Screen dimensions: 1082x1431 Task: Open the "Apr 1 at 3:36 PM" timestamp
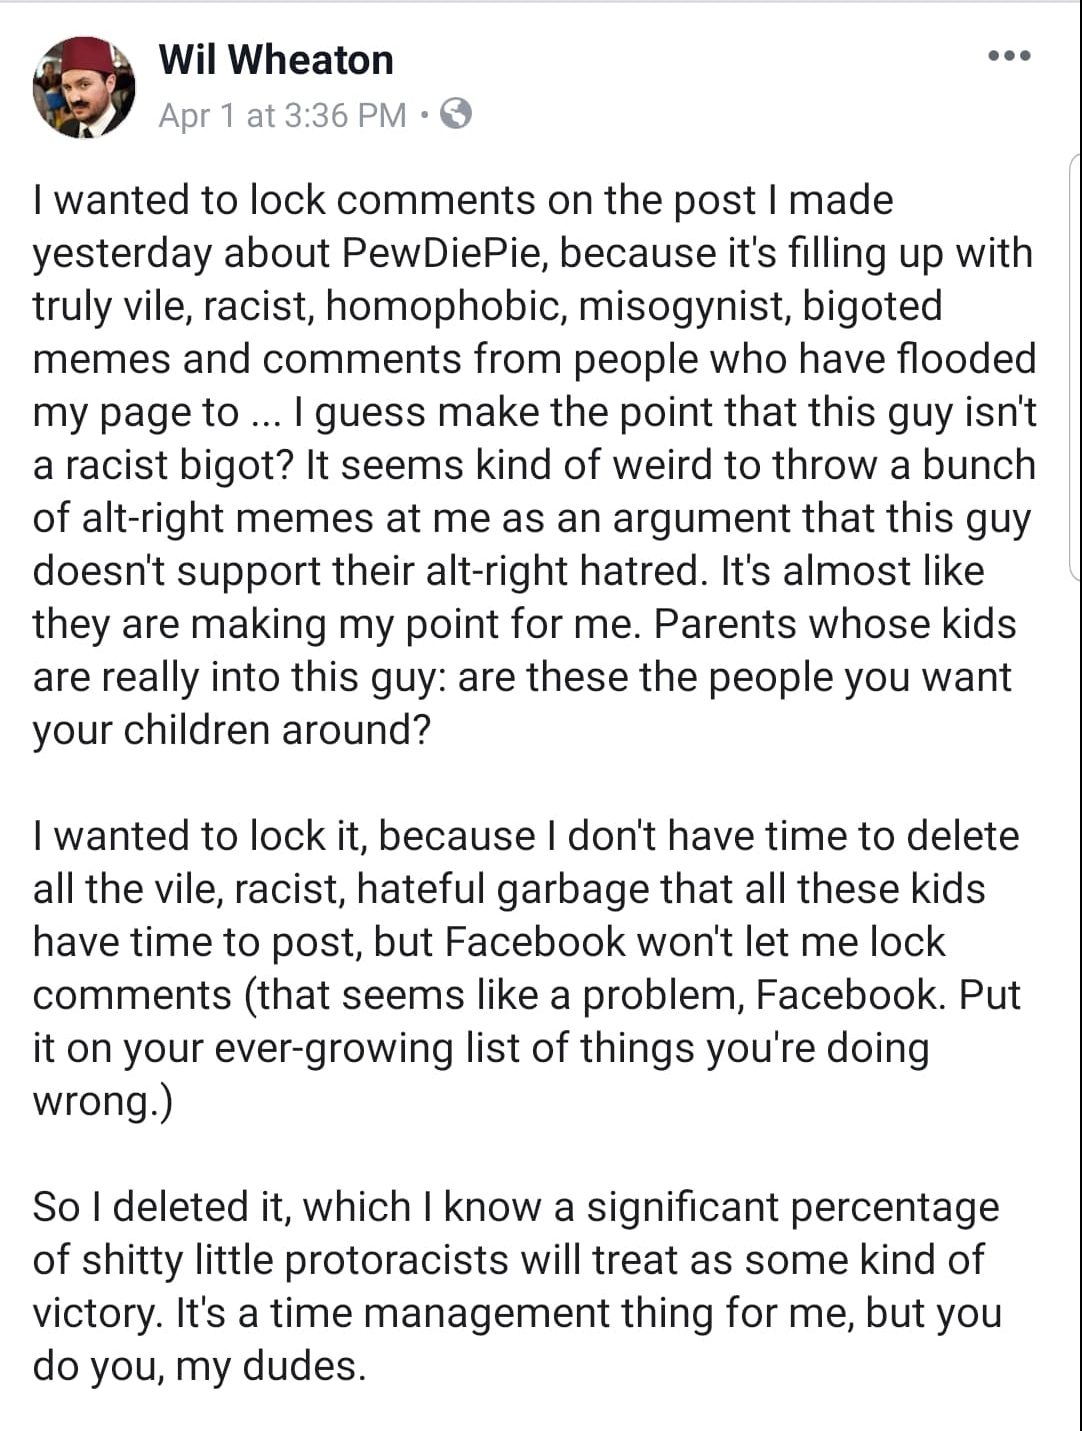[283, 116]
